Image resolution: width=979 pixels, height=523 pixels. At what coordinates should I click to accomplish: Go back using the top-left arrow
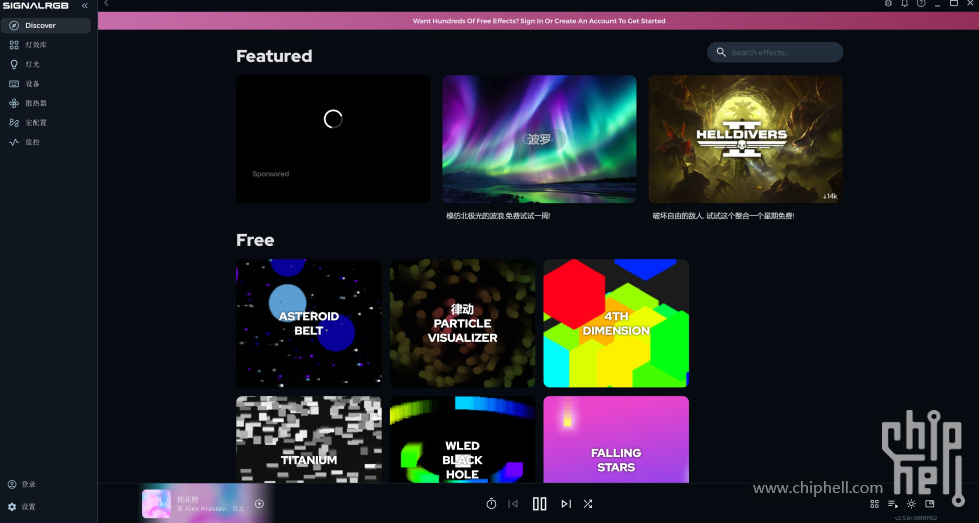[x=106, y=4]
